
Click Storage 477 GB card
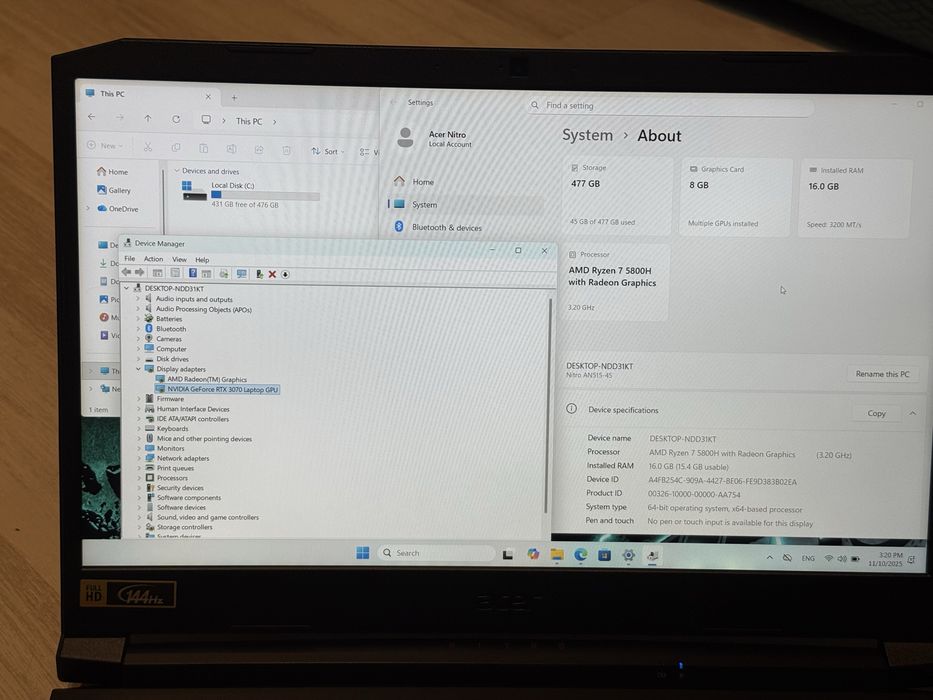click(x=618, y=196)
